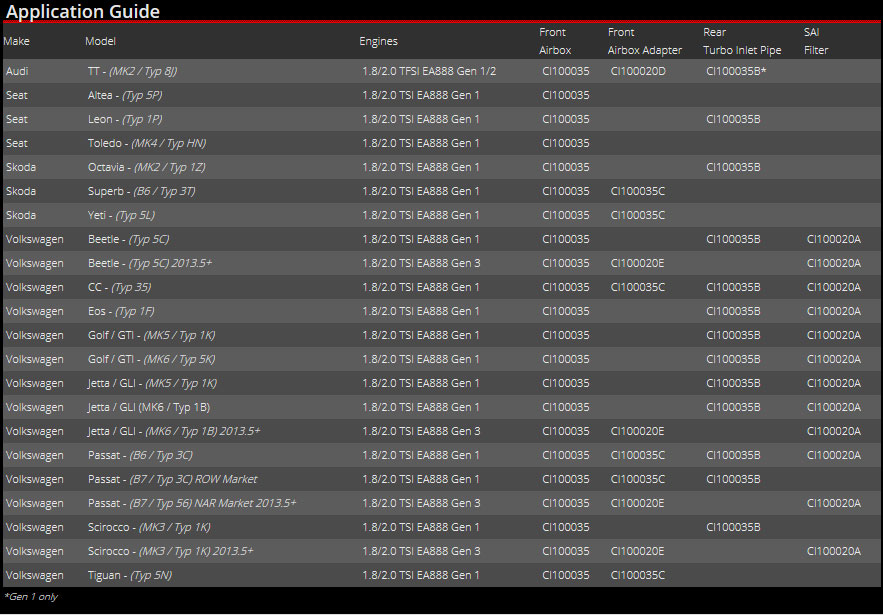Image resolution: width=883 pixels, height=615 pixels.
Task: Click the Yeti - (Typ 5L) model
Action: coord(121,215)
